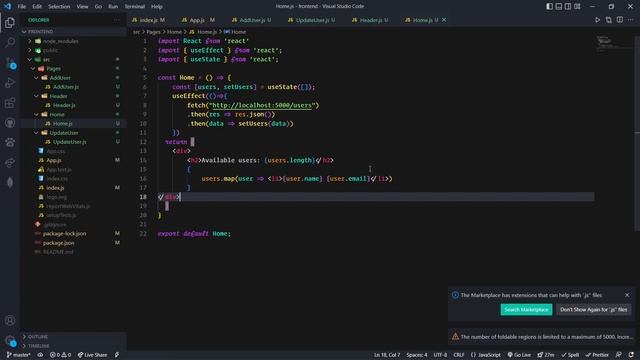This screenshot has height=360, width=640.
Task: Click the Search Marketplace button
Action: [x=526, y=309]
